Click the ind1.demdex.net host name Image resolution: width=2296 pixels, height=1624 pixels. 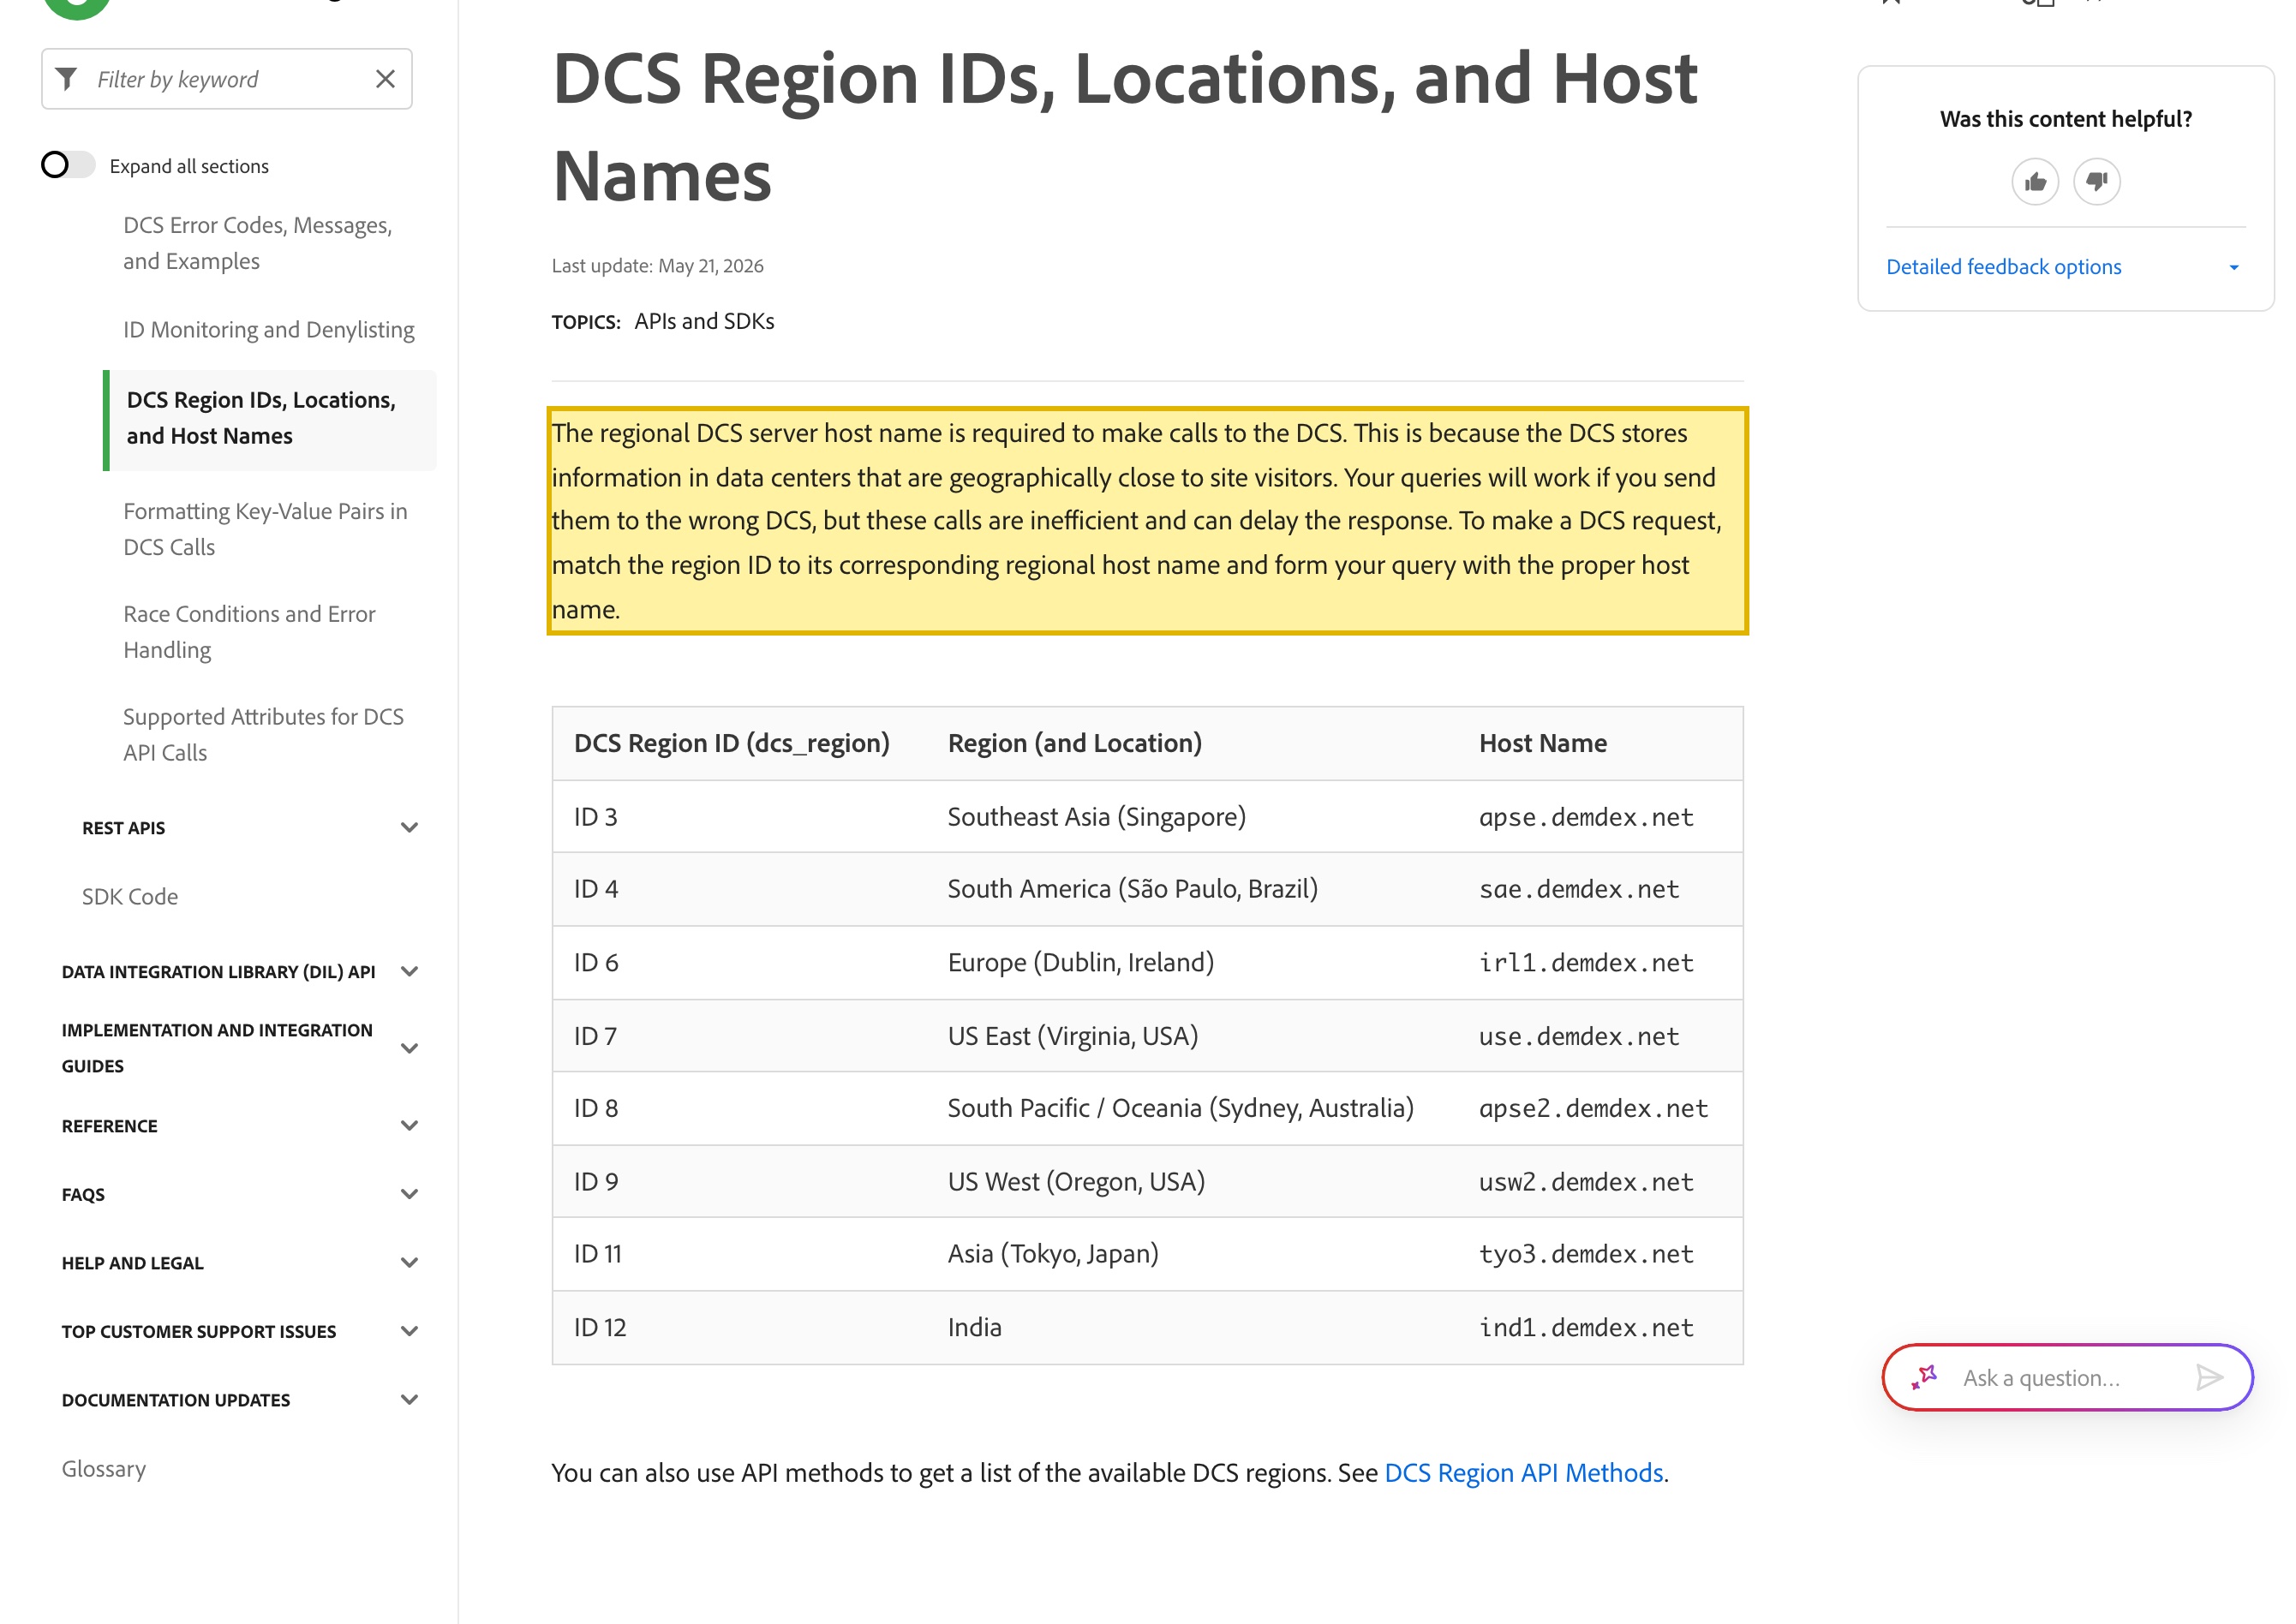(x=1586, y=1327)
